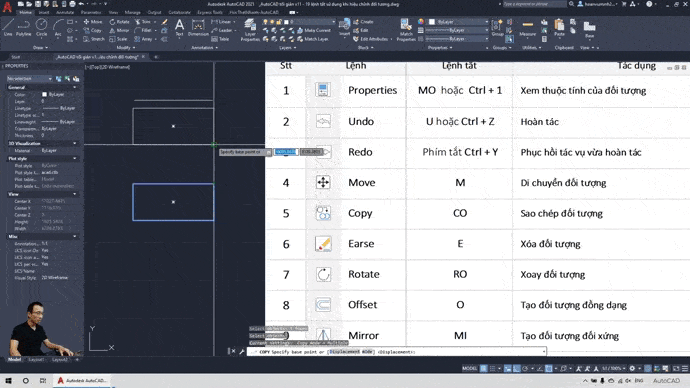Open the Express Tools ribbon tab

click(x=210, y=12)
